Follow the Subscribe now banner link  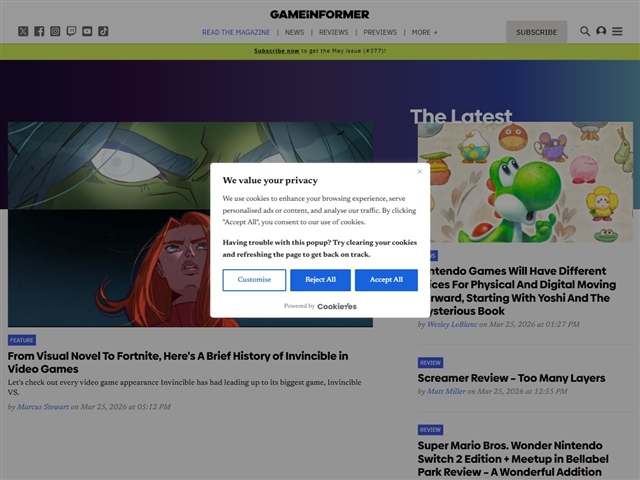pyautogui.click(x=276, y=51)
